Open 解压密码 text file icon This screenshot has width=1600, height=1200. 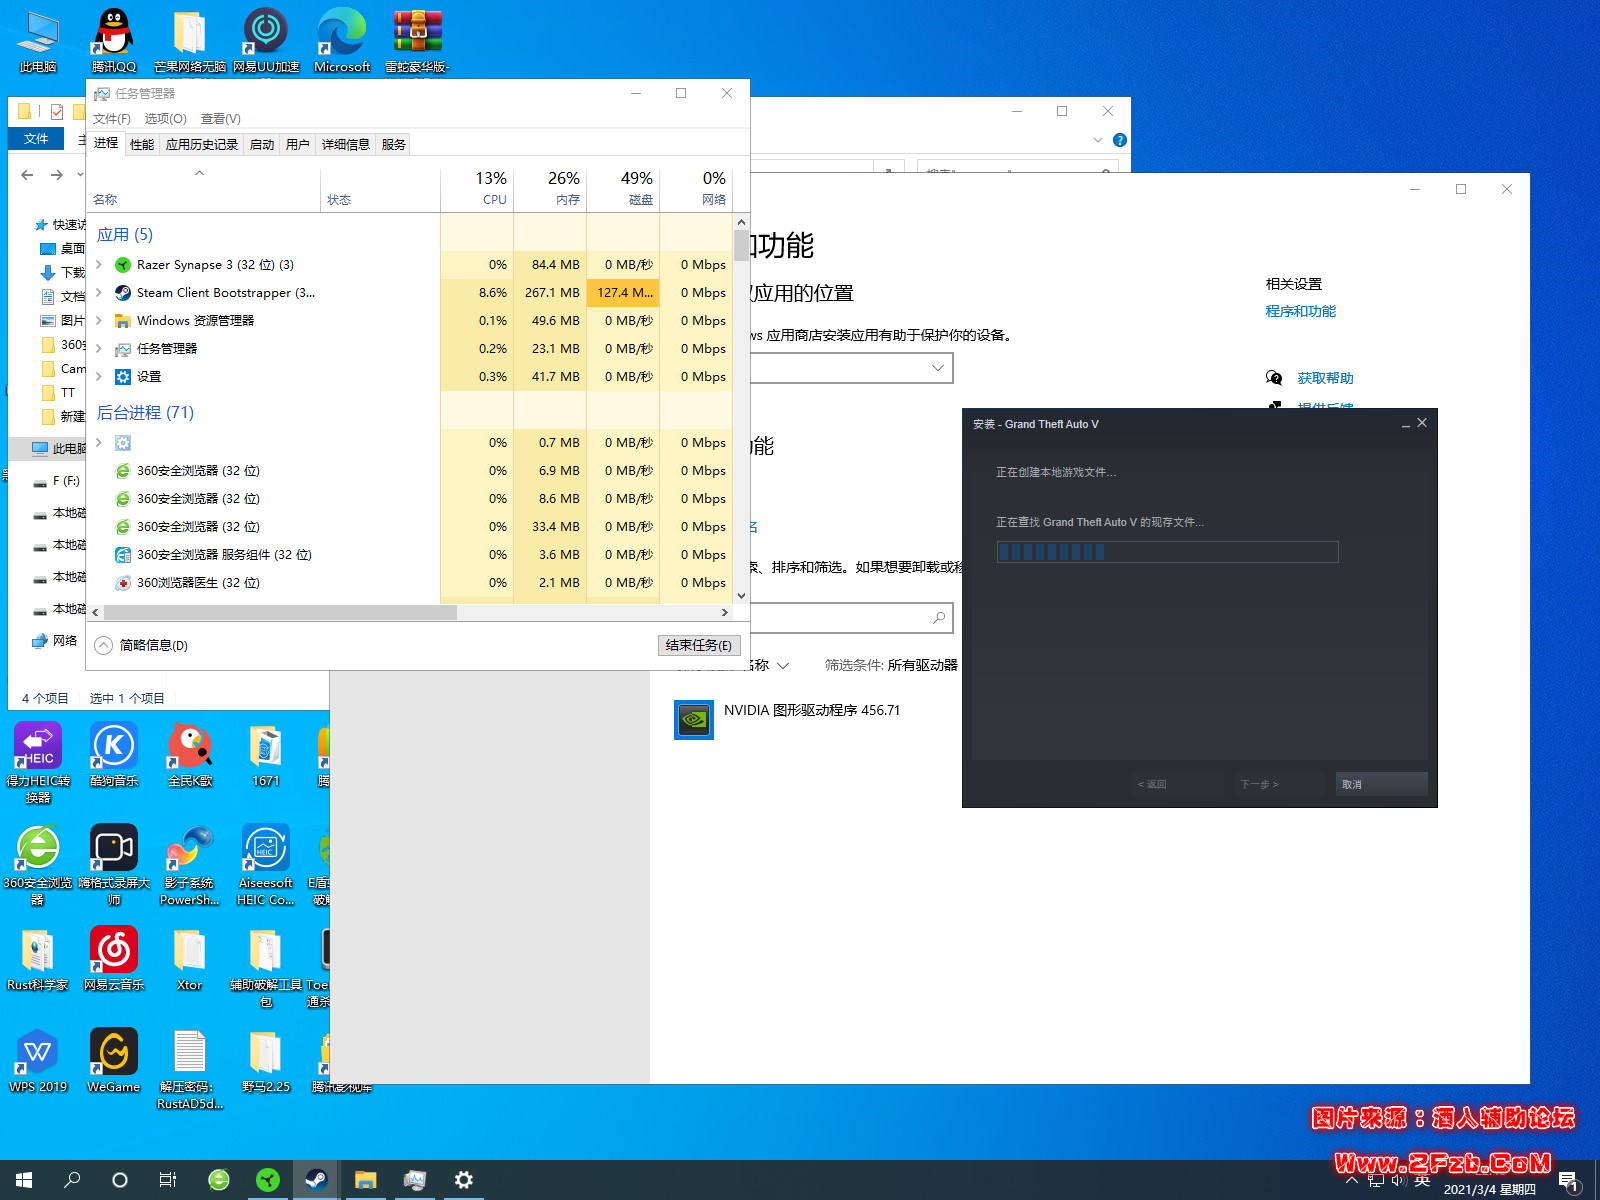point(190,1070)
